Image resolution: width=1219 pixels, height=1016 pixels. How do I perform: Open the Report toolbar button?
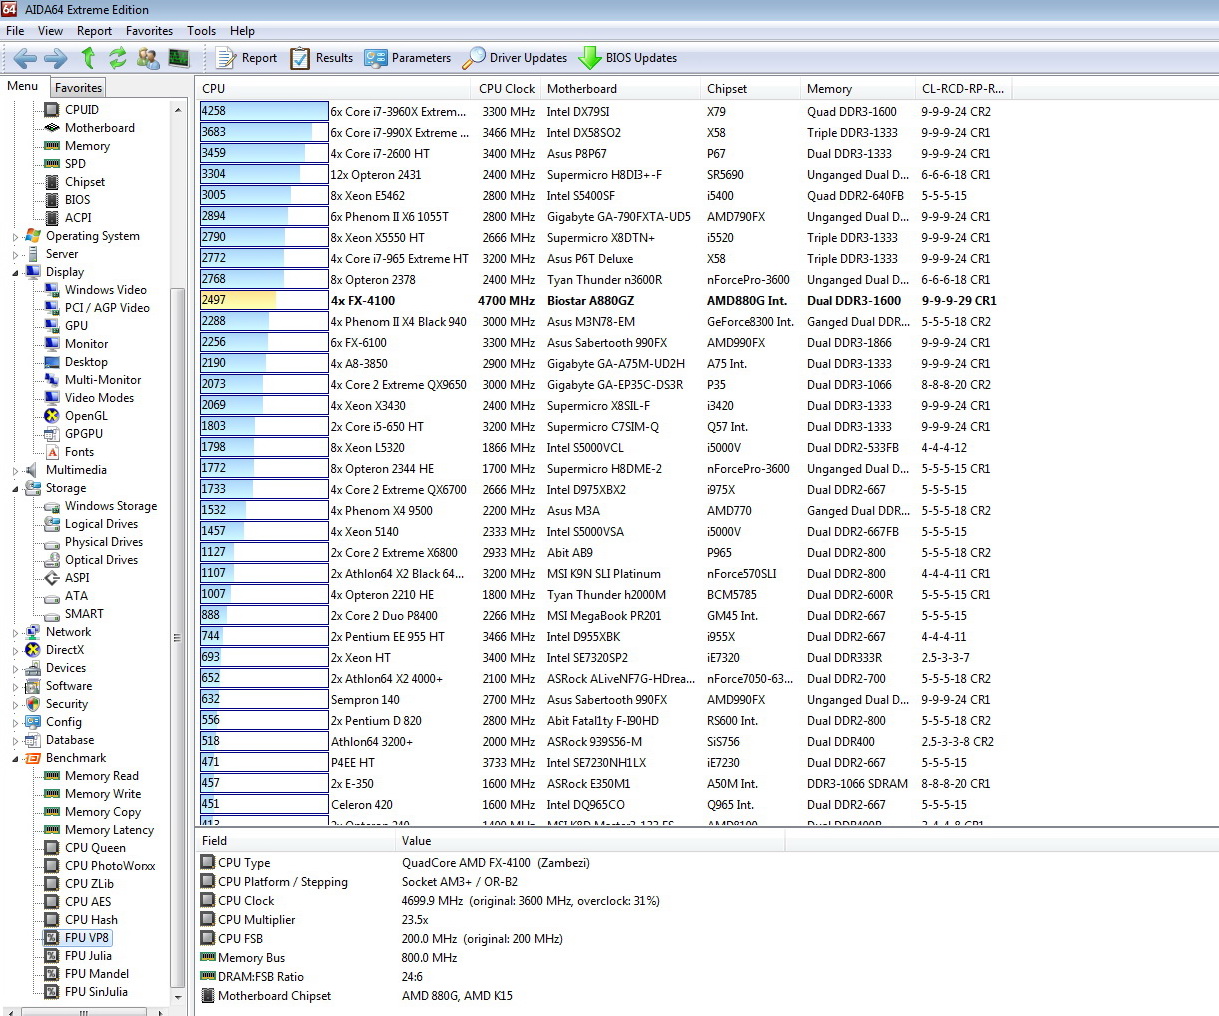click(246, 58)
